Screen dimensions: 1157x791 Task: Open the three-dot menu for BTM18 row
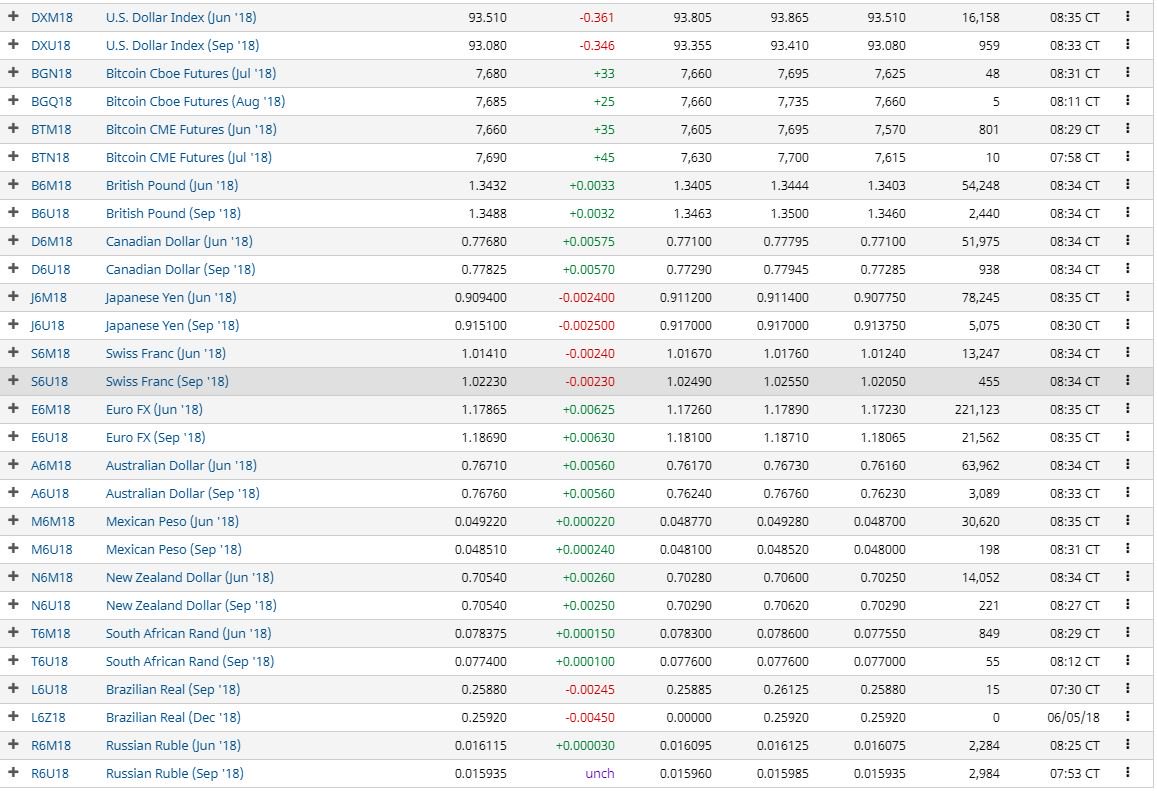1127,128
